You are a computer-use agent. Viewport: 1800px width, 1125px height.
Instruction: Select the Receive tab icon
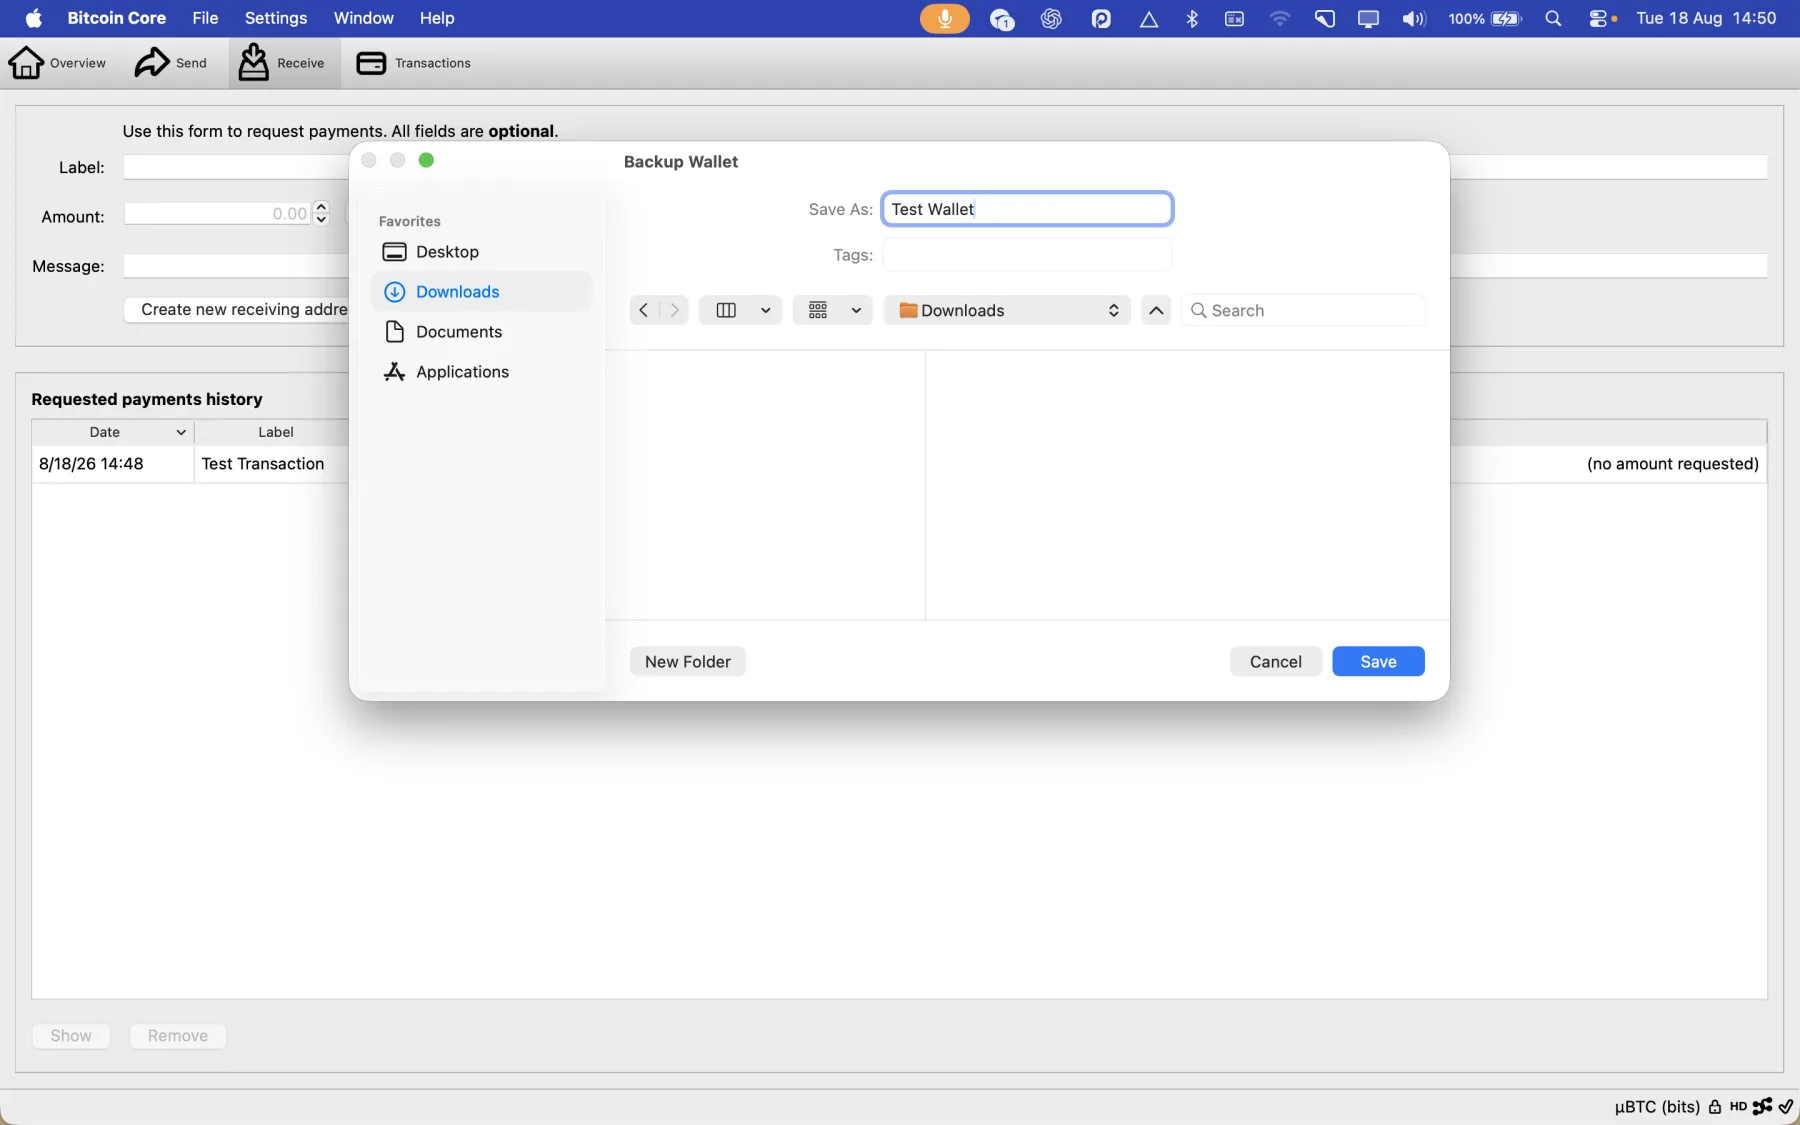click(254, 63)
